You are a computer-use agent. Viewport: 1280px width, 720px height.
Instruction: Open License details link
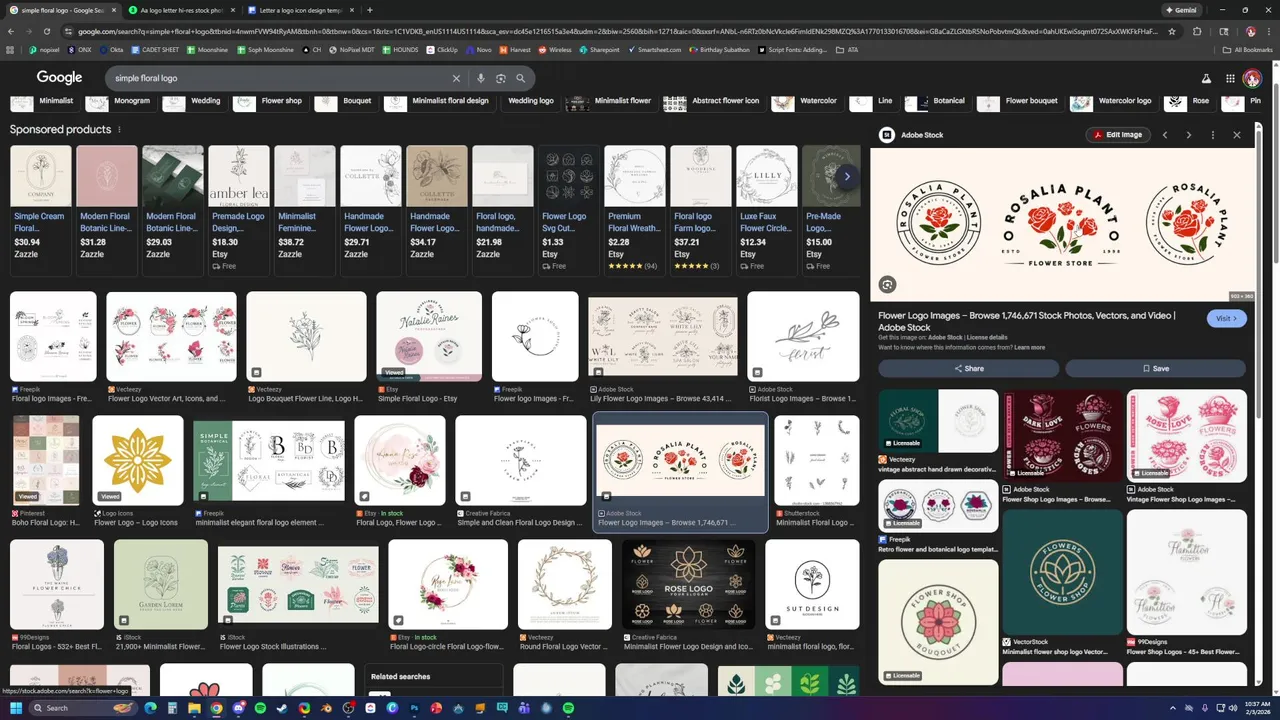(987, 338)
